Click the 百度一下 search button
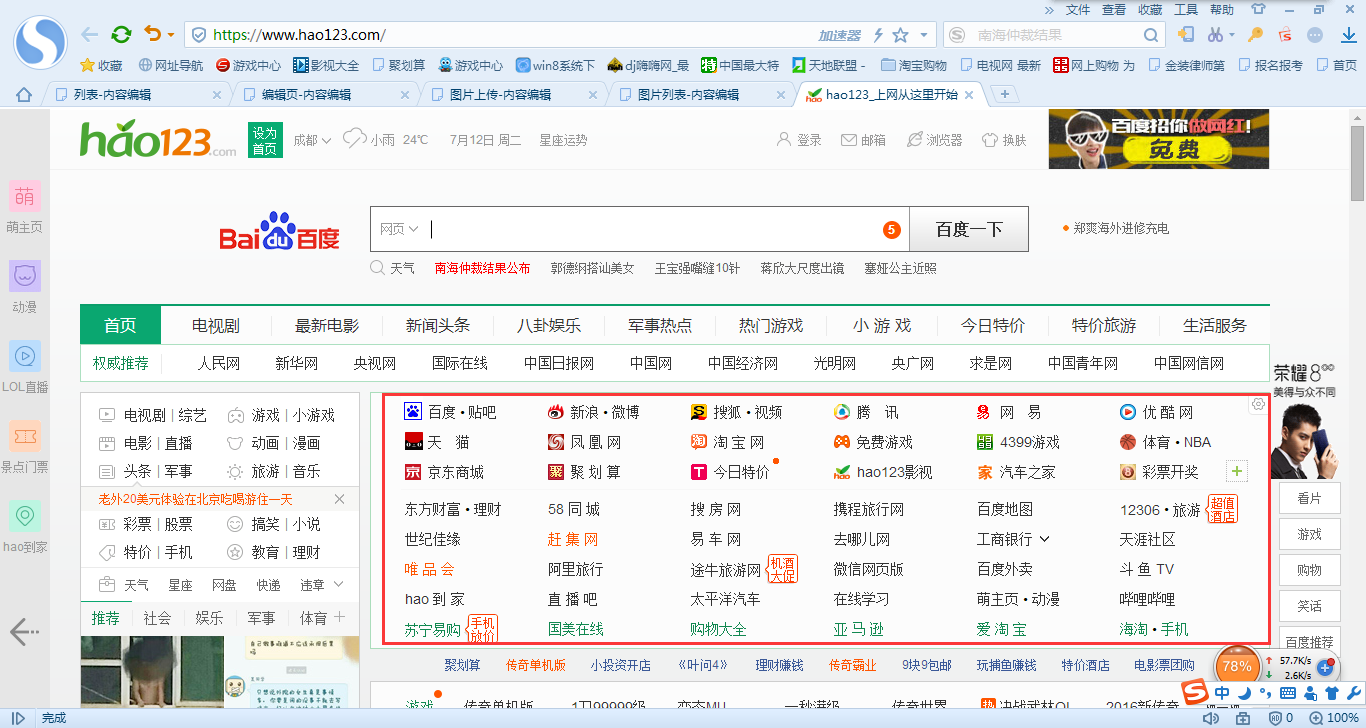 tap(969, 229)
